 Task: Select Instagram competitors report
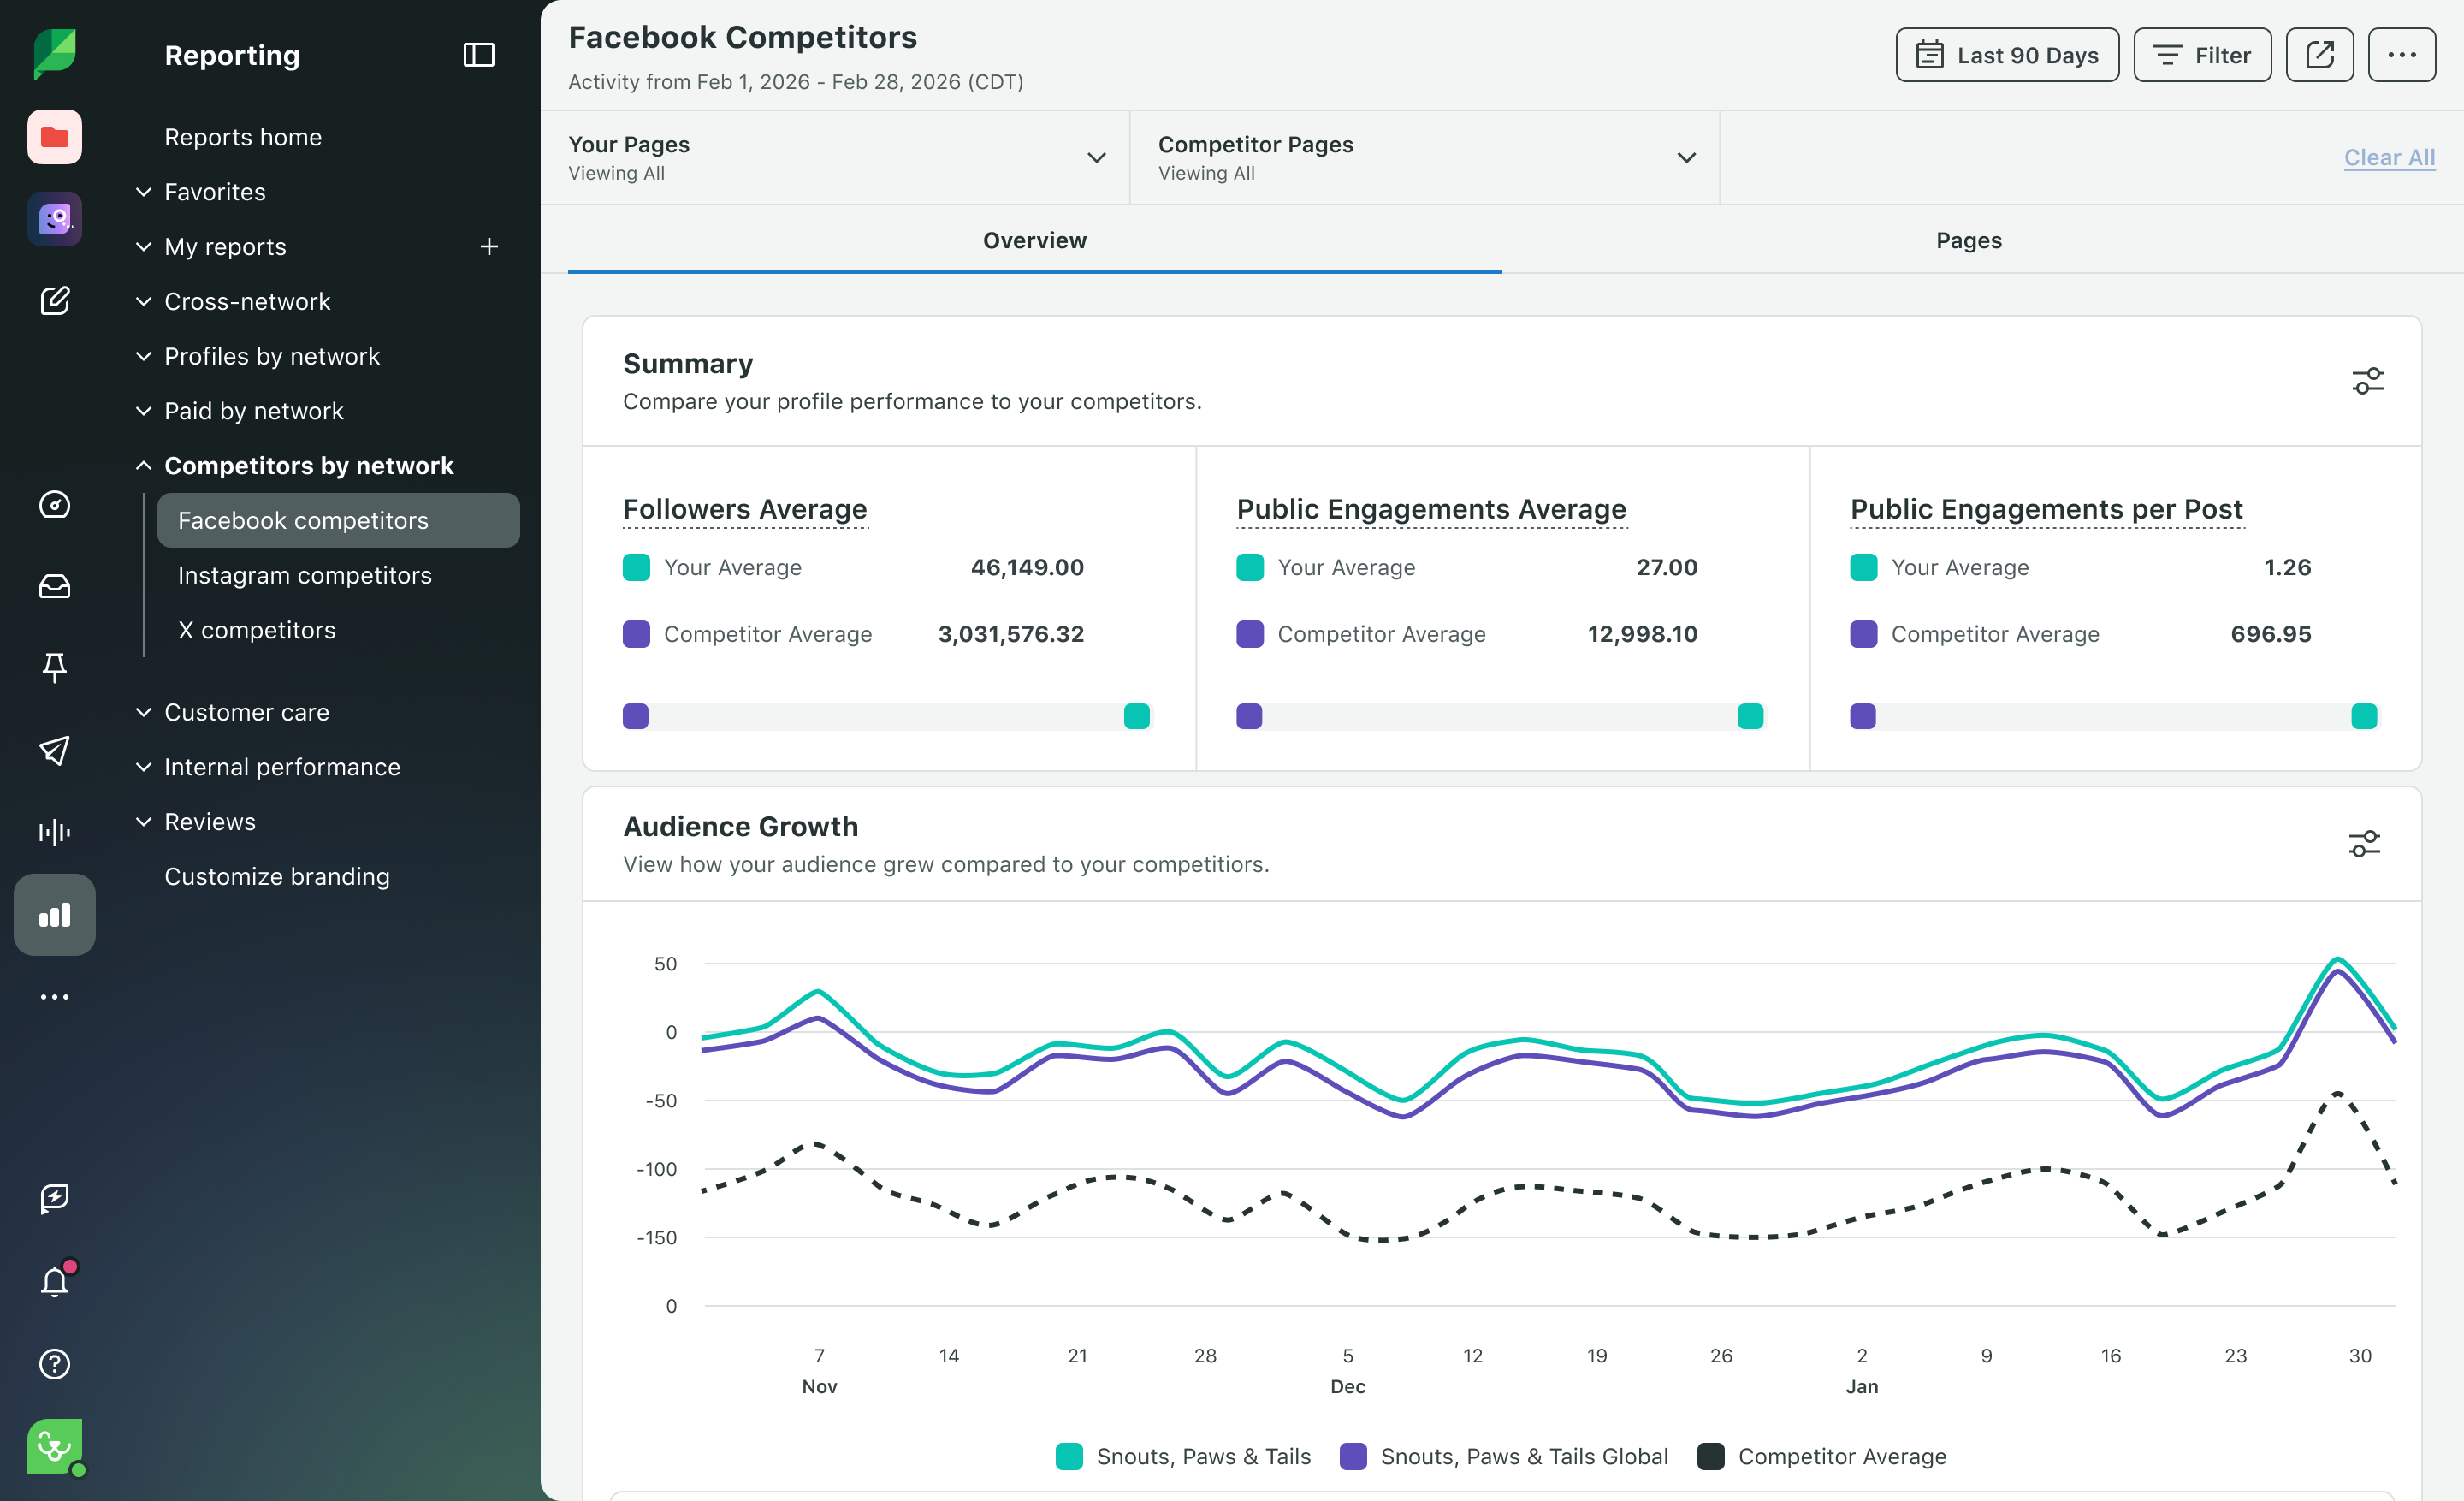pos(304,575)
